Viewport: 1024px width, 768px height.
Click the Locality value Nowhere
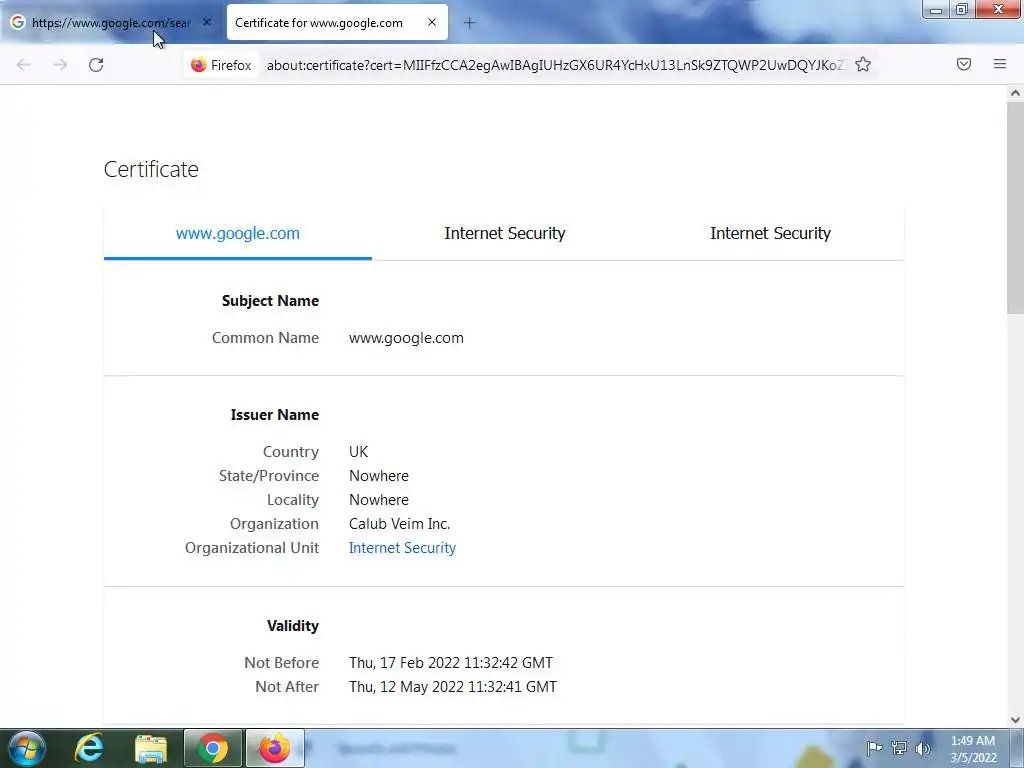[379, 500]
